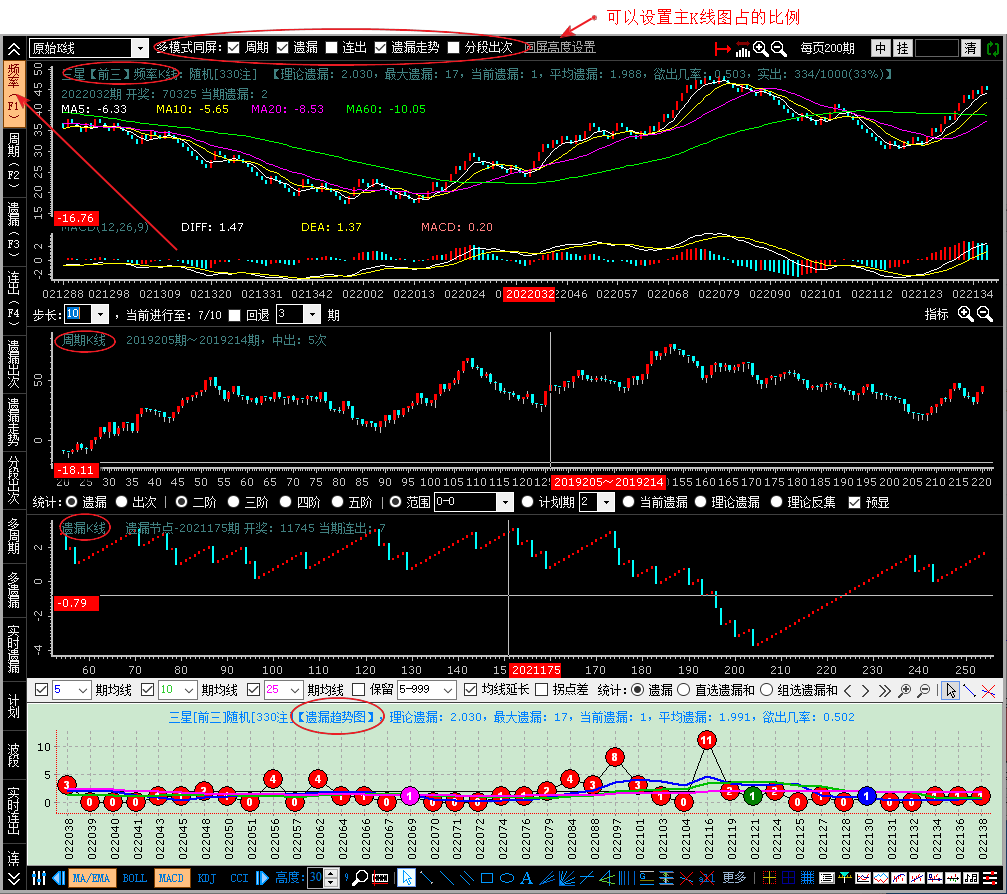This screenshot has height=894, width=1007.
Task: Click the bar-width adjust icon in top toolbar
Action: 742,48
